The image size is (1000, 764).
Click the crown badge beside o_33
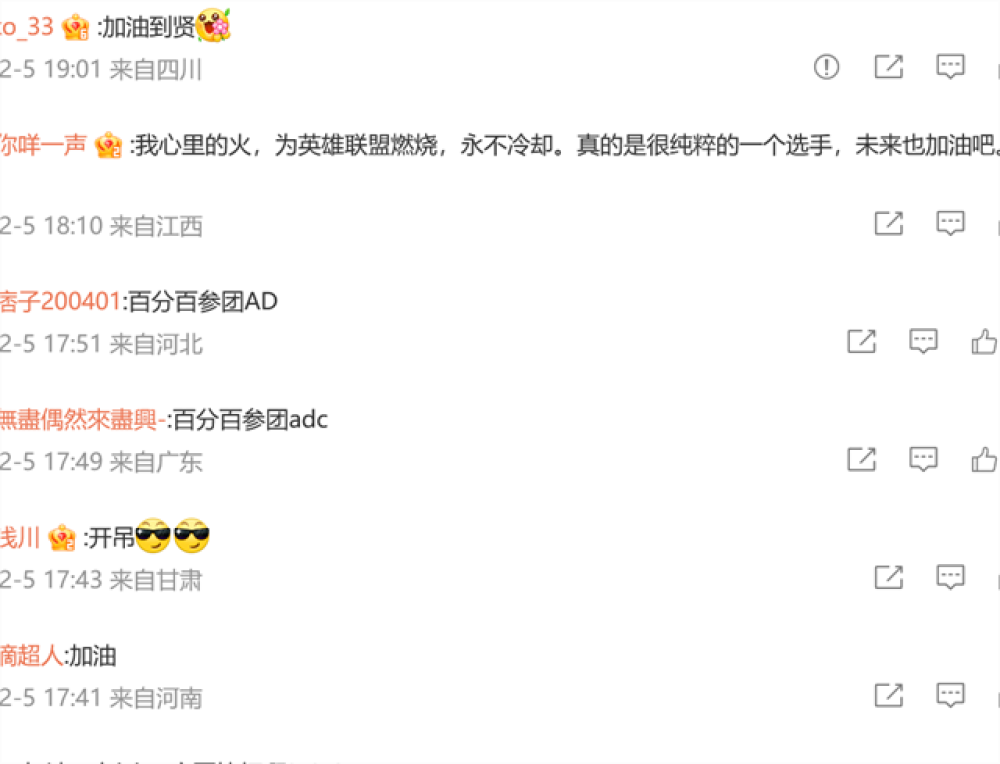[75, 27]
